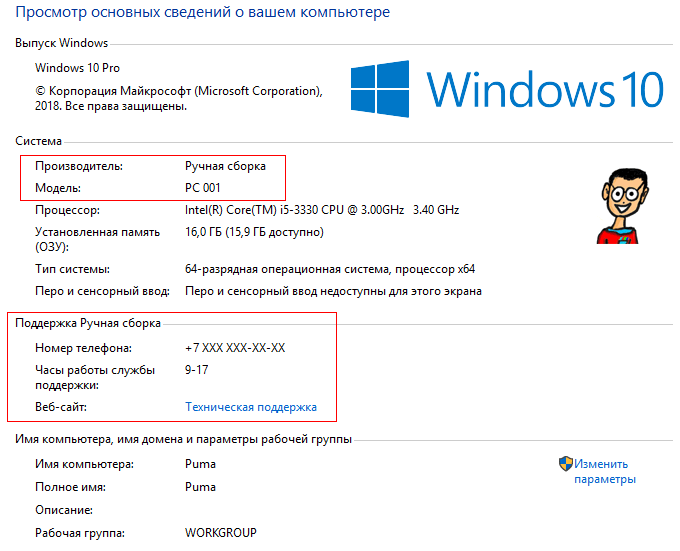Image resolution: width=680 pixels, height=551 pixels.
Task: Select the 64-разрядная операционная система text
Action: click(330, 269)
